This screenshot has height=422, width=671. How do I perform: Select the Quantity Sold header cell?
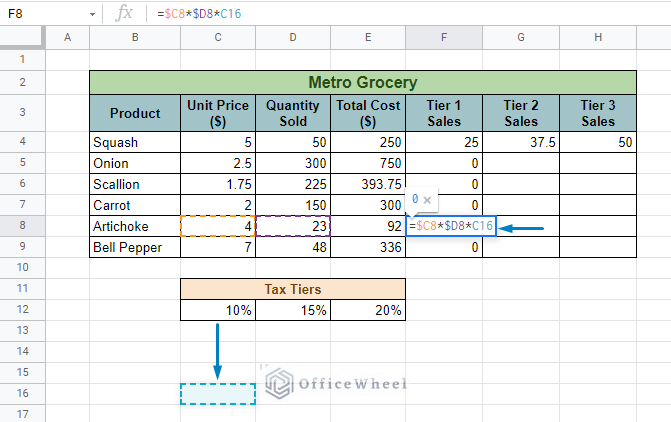(x=293, y=113)
